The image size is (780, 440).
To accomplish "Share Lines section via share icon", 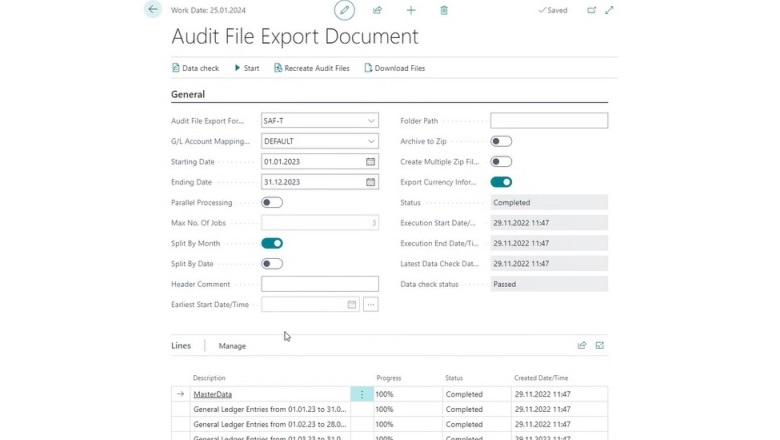I will (x=582, y=345).
